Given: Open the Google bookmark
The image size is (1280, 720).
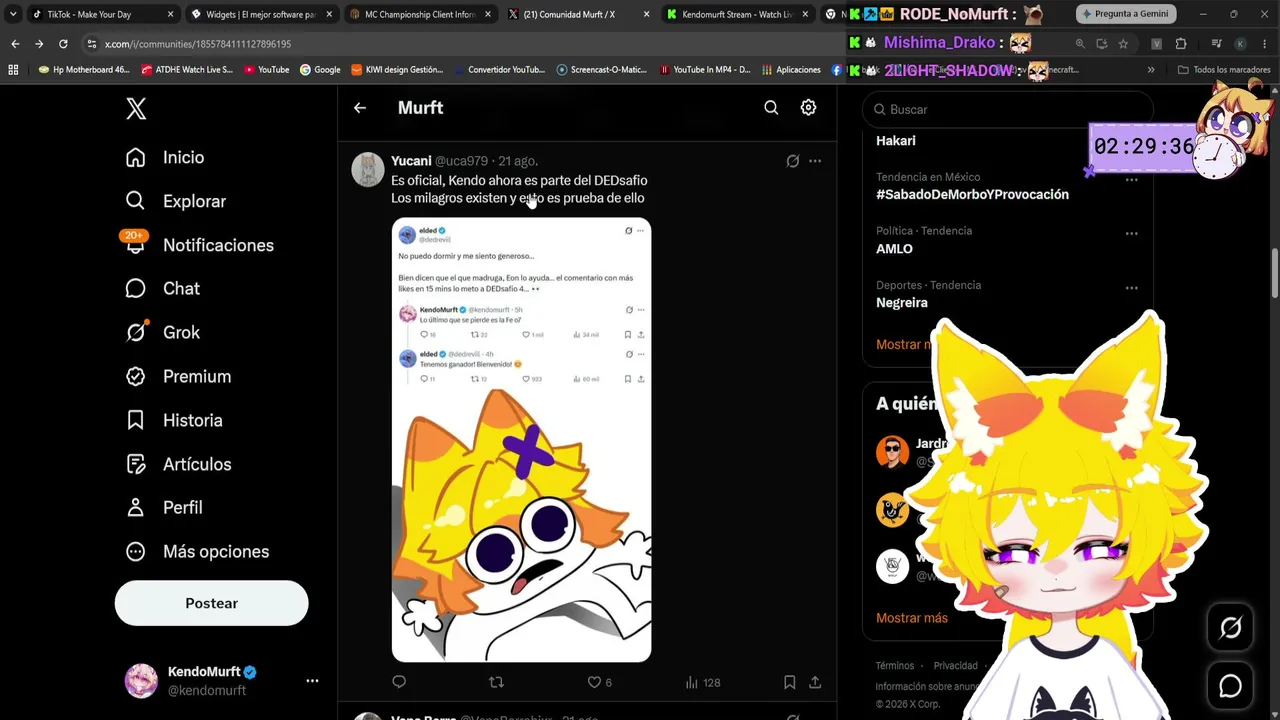Looking at the screenshot, I should pyautogui.click(x=320, y=70).
